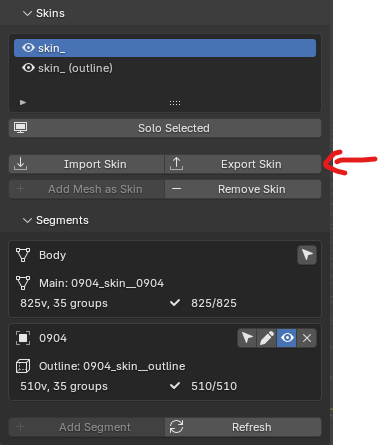This screenshot has width=378, height=445.
Task: Click the checkmark next to 825/825
Action: 175,303
